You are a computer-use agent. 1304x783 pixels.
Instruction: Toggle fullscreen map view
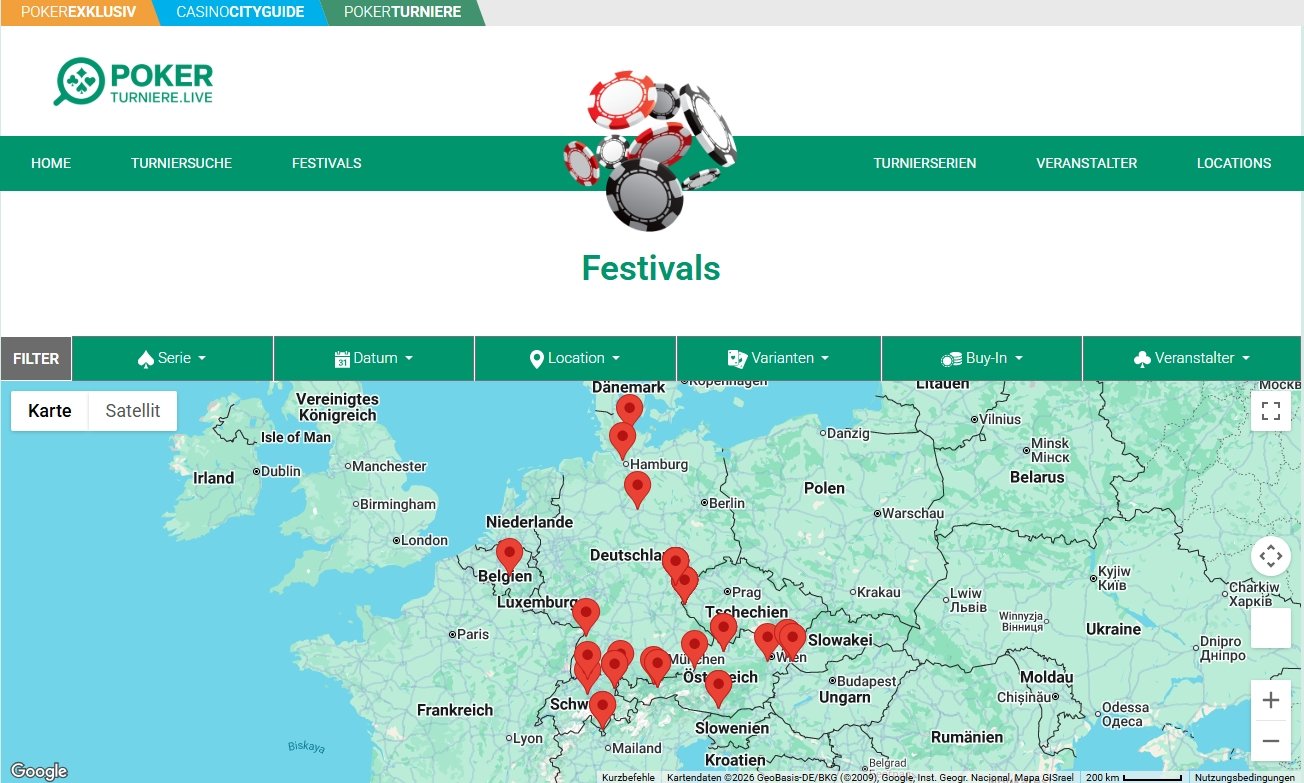(x=1271, y=411)
